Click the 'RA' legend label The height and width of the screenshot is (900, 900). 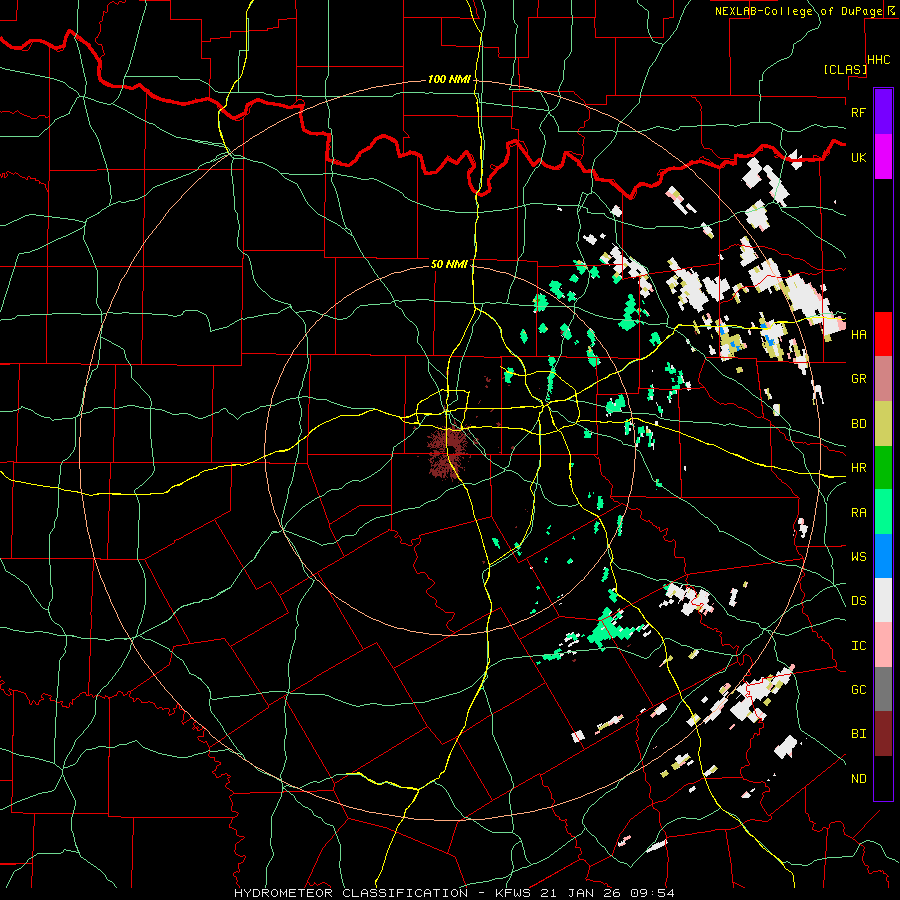coord(858,512)
